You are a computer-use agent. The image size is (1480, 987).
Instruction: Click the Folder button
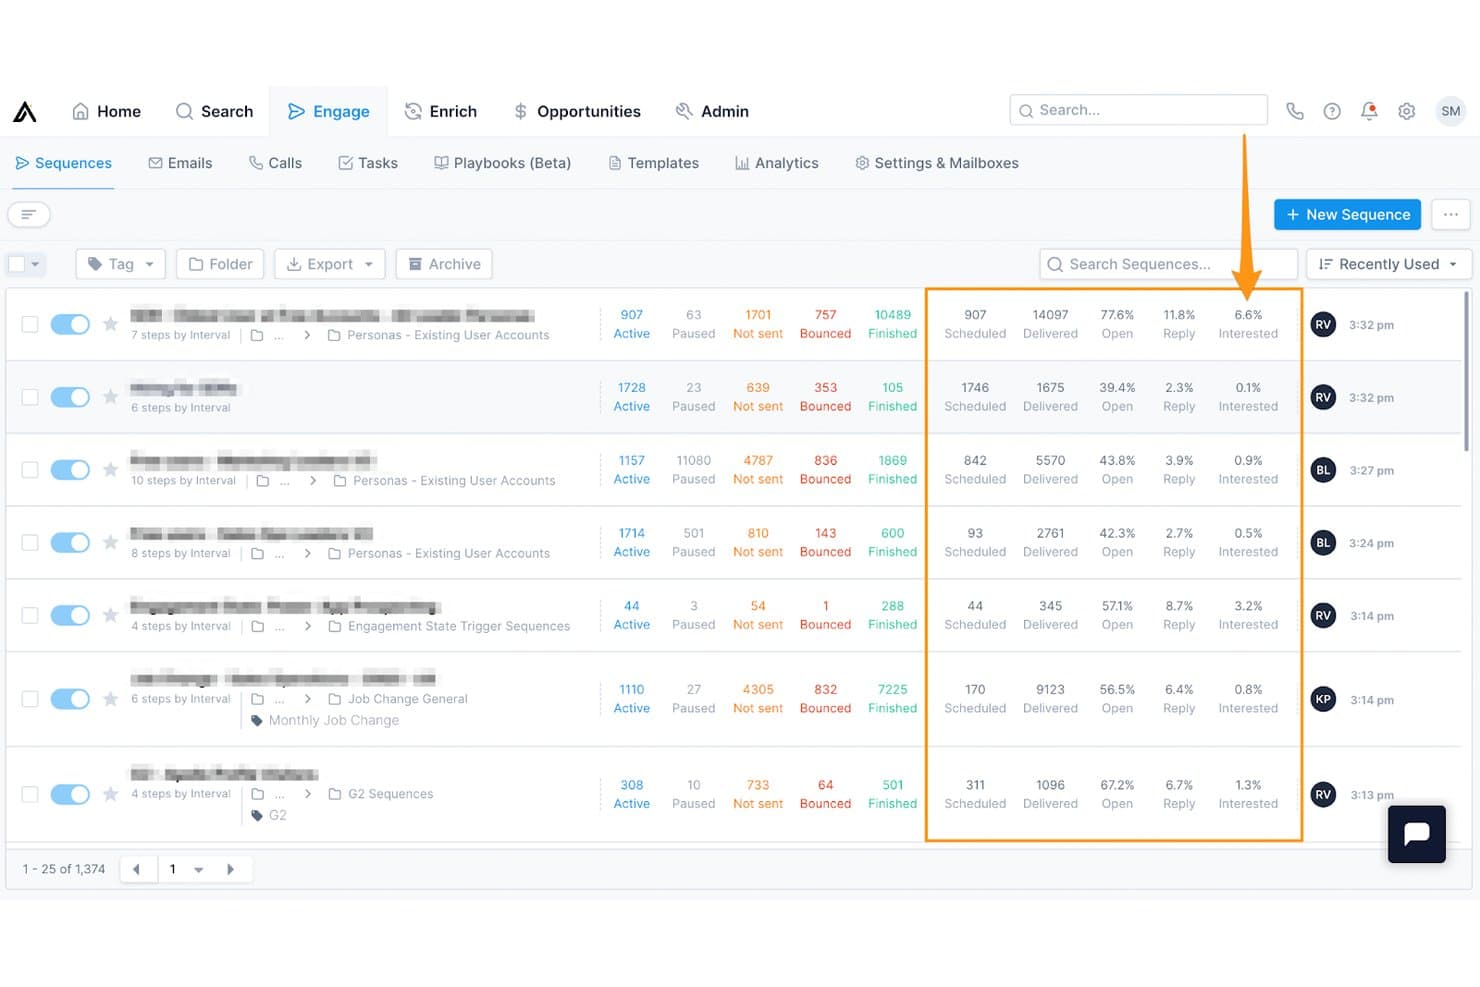tap(220, 264)
